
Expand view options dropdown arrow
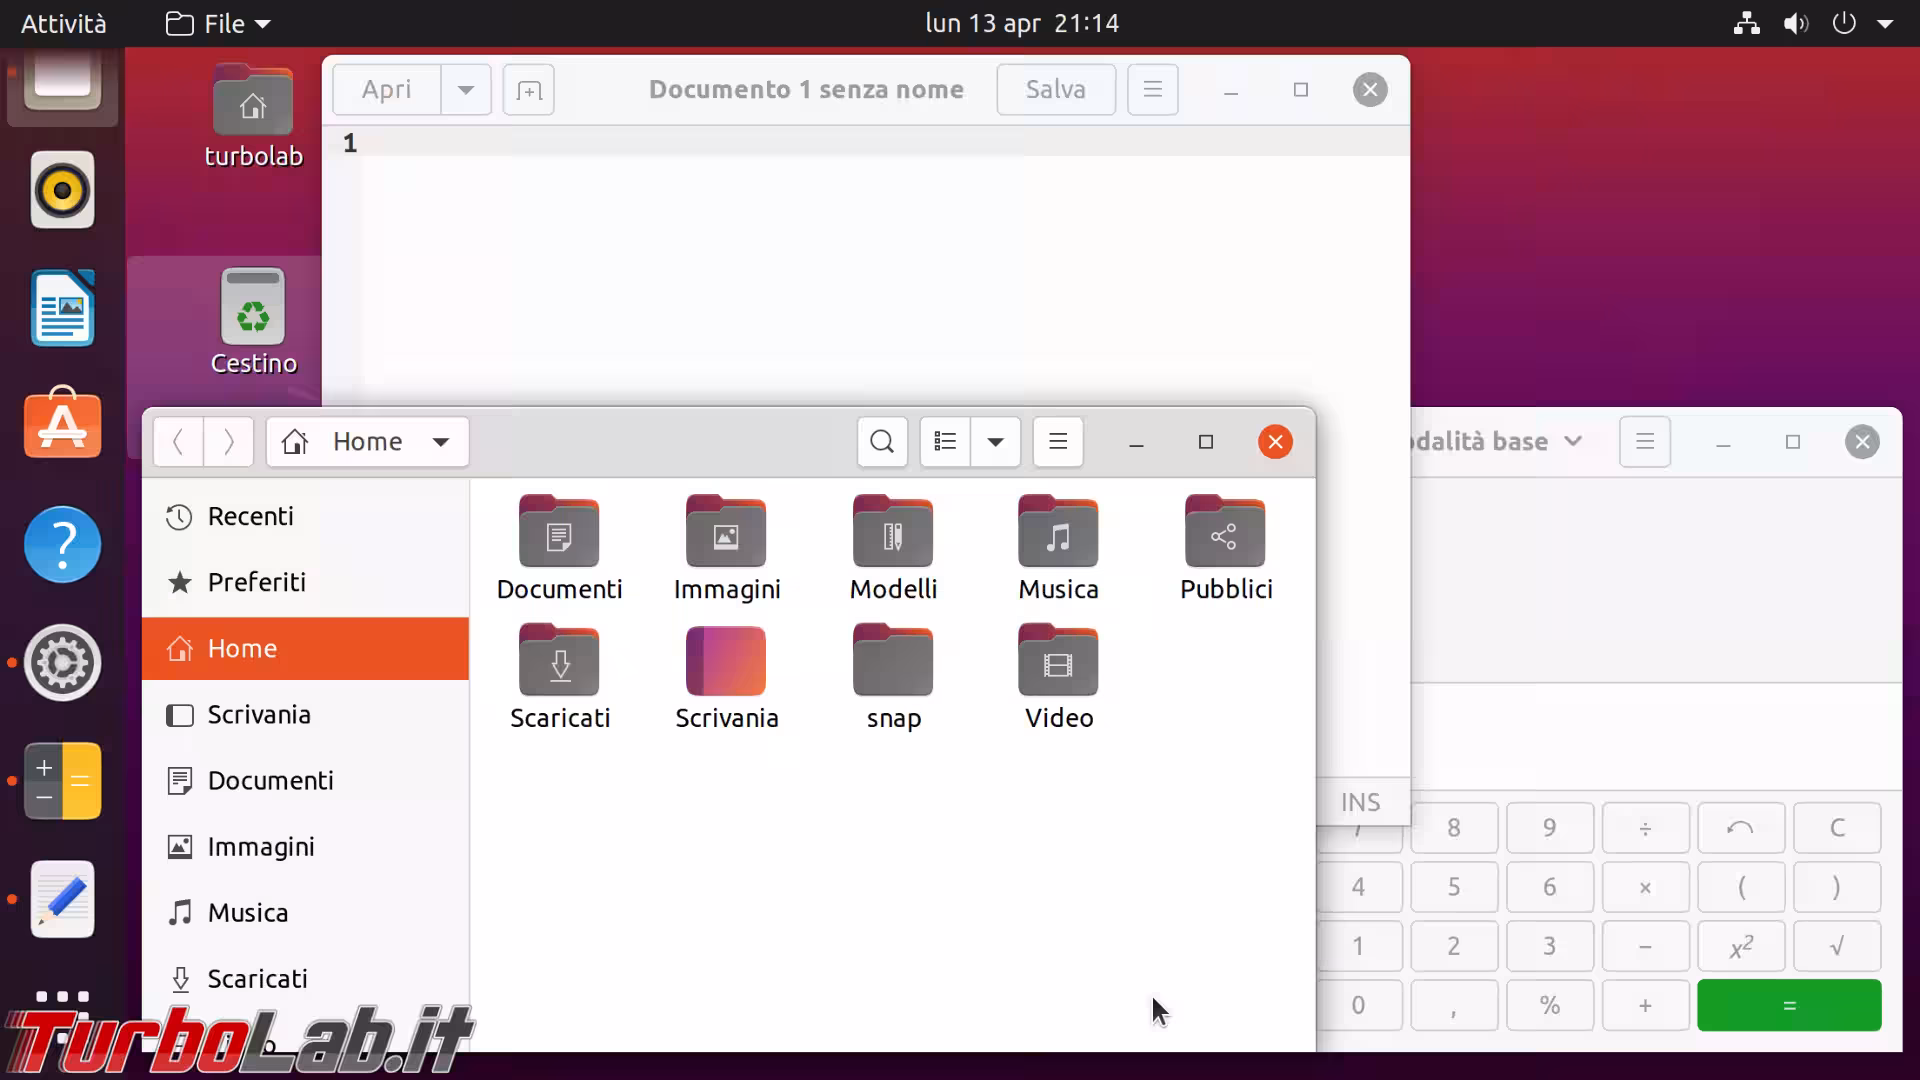tap(995, 441)
